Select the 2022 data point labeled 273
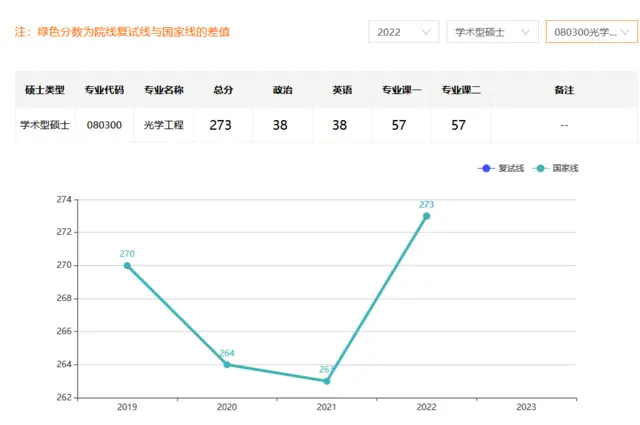Viewport: 640px width, 425px height. pos(427,216)
